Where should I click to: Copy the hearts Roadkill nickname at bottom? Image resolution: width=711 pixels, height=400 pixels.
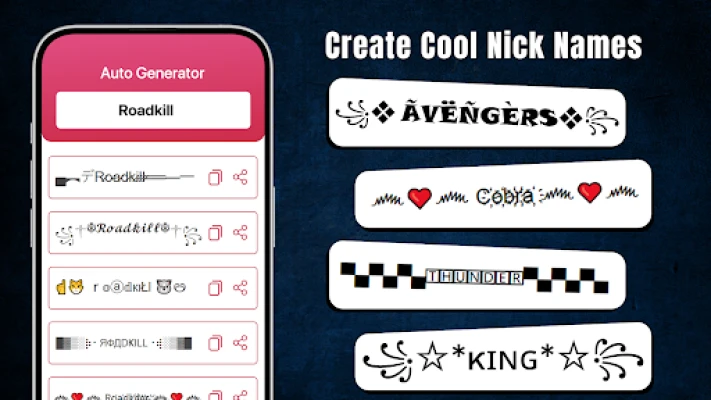point(215,395)
